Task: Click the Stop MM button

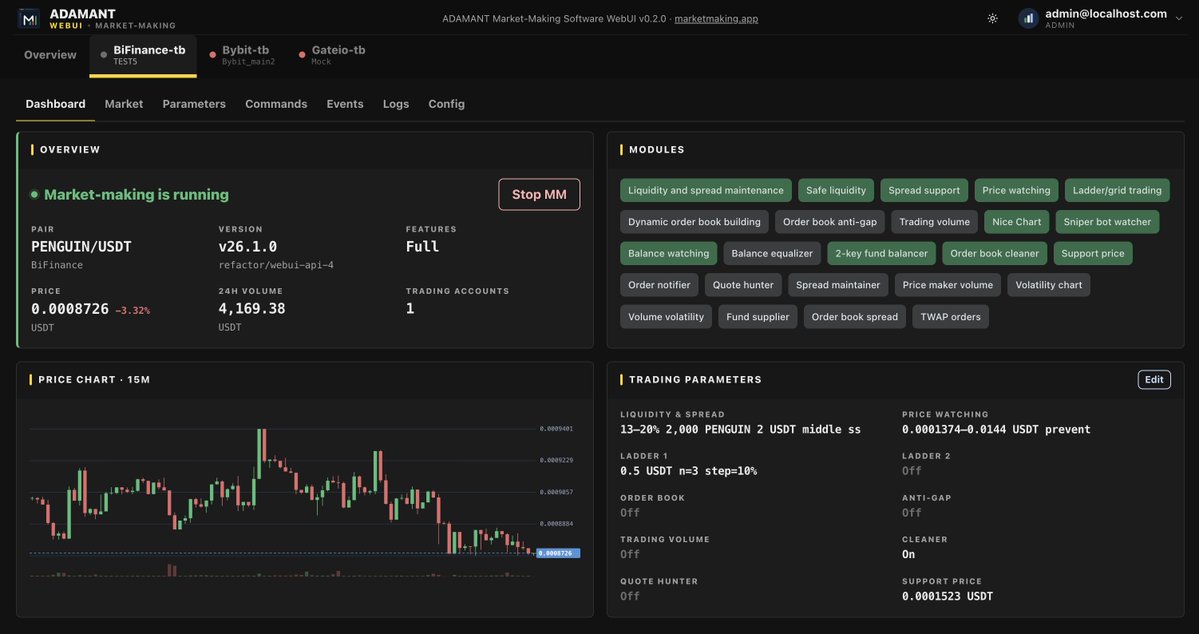Action: 539,194
